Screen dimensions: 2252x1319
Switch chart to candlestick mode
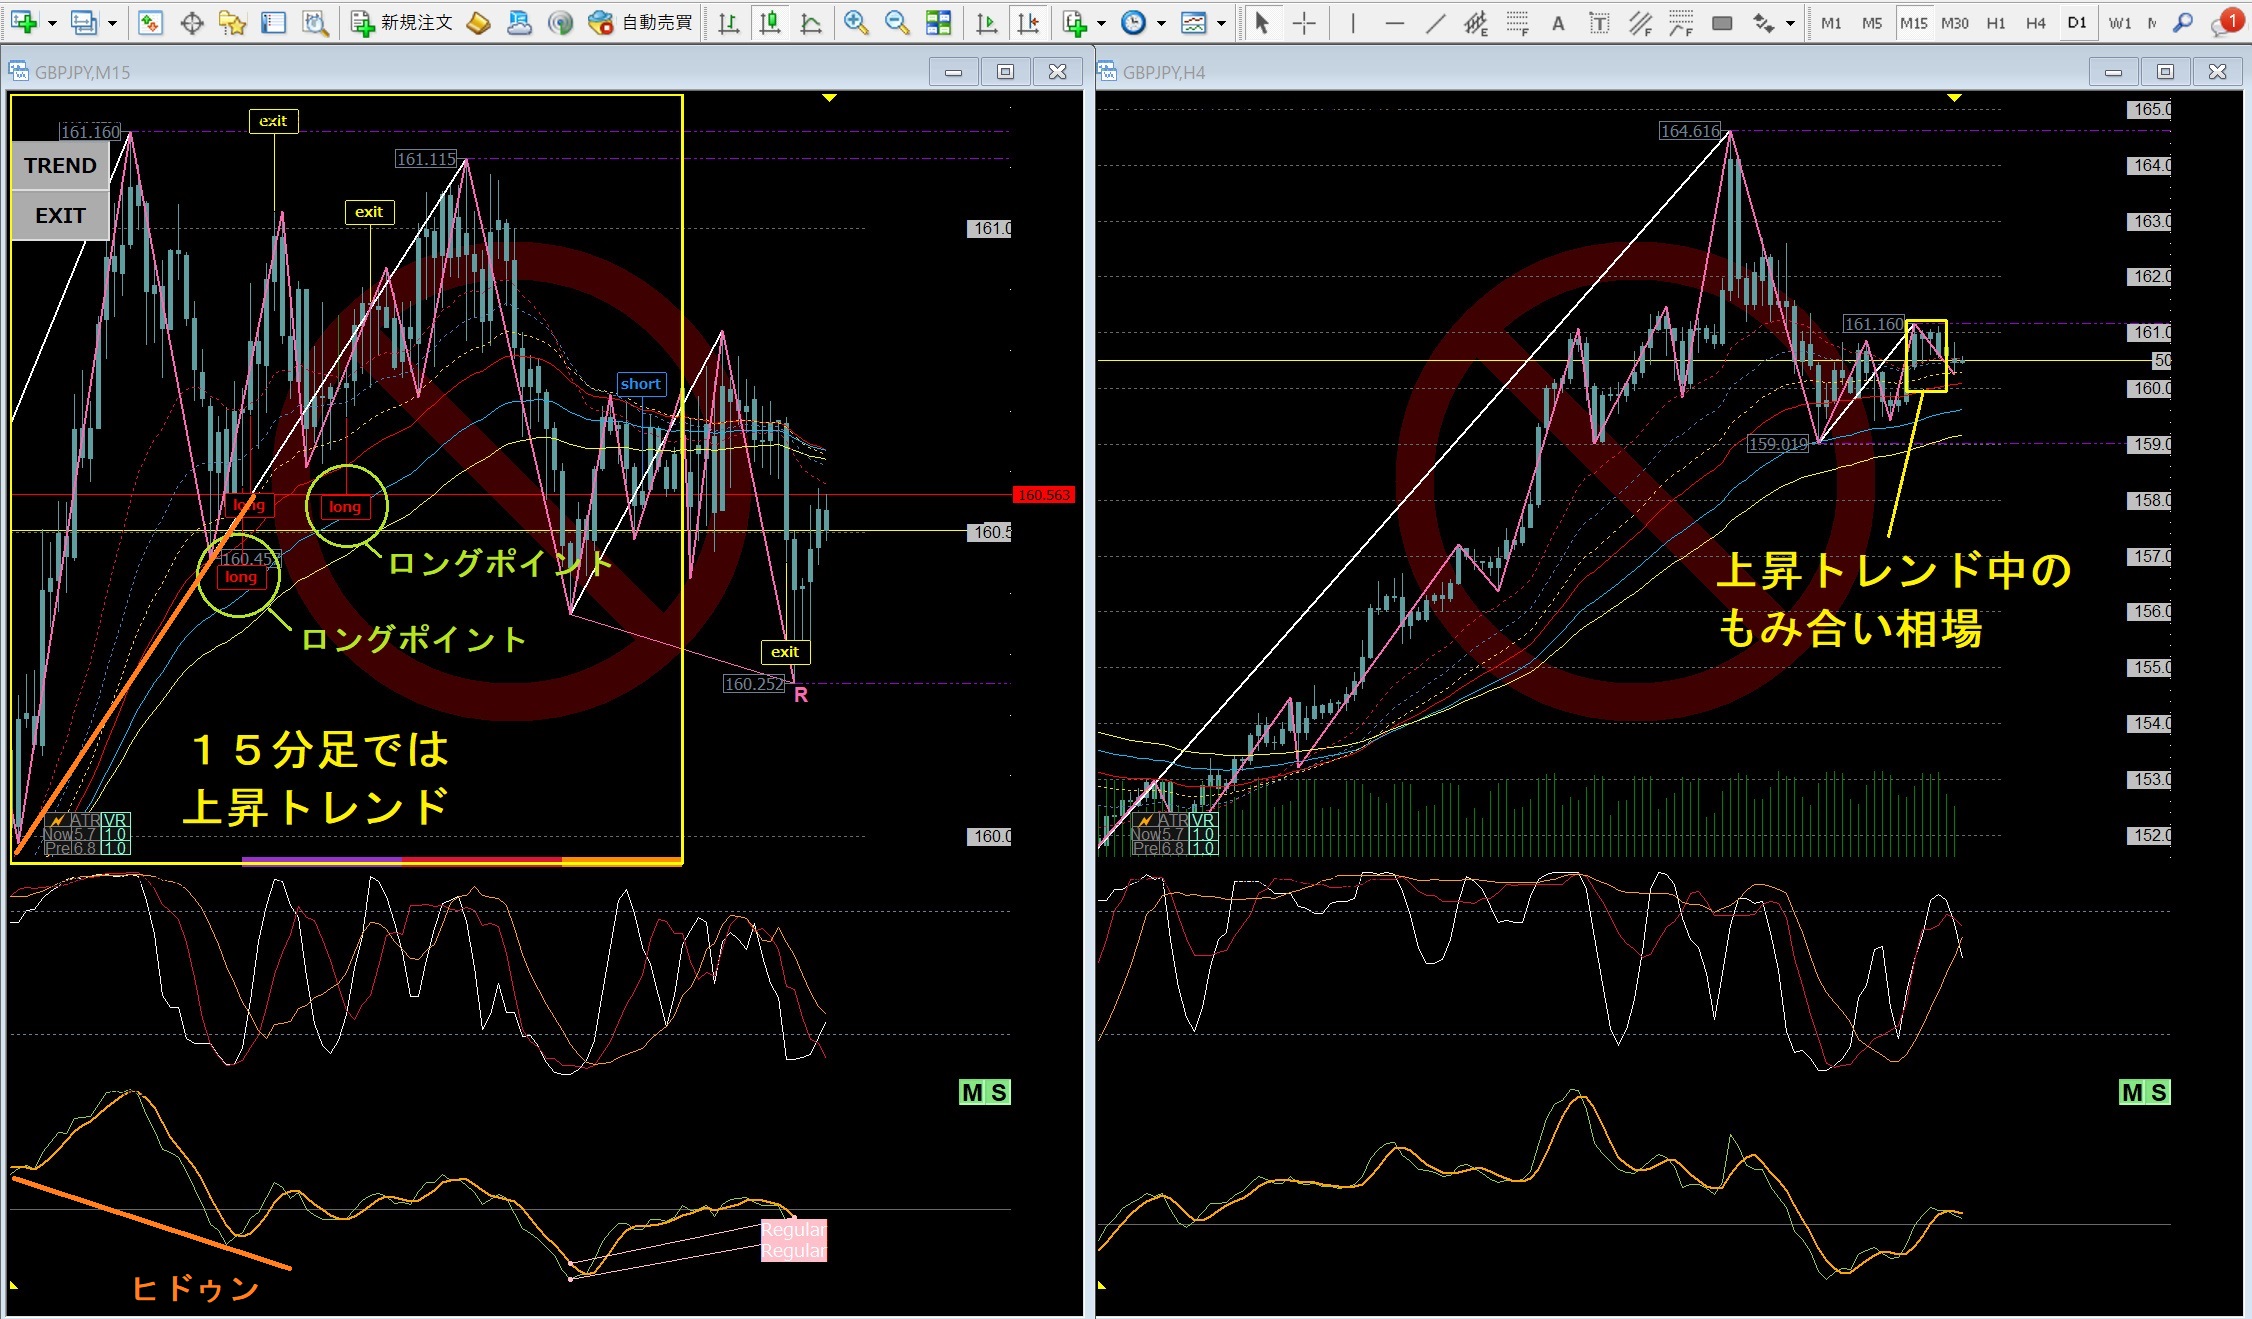[x=770, y=23]
